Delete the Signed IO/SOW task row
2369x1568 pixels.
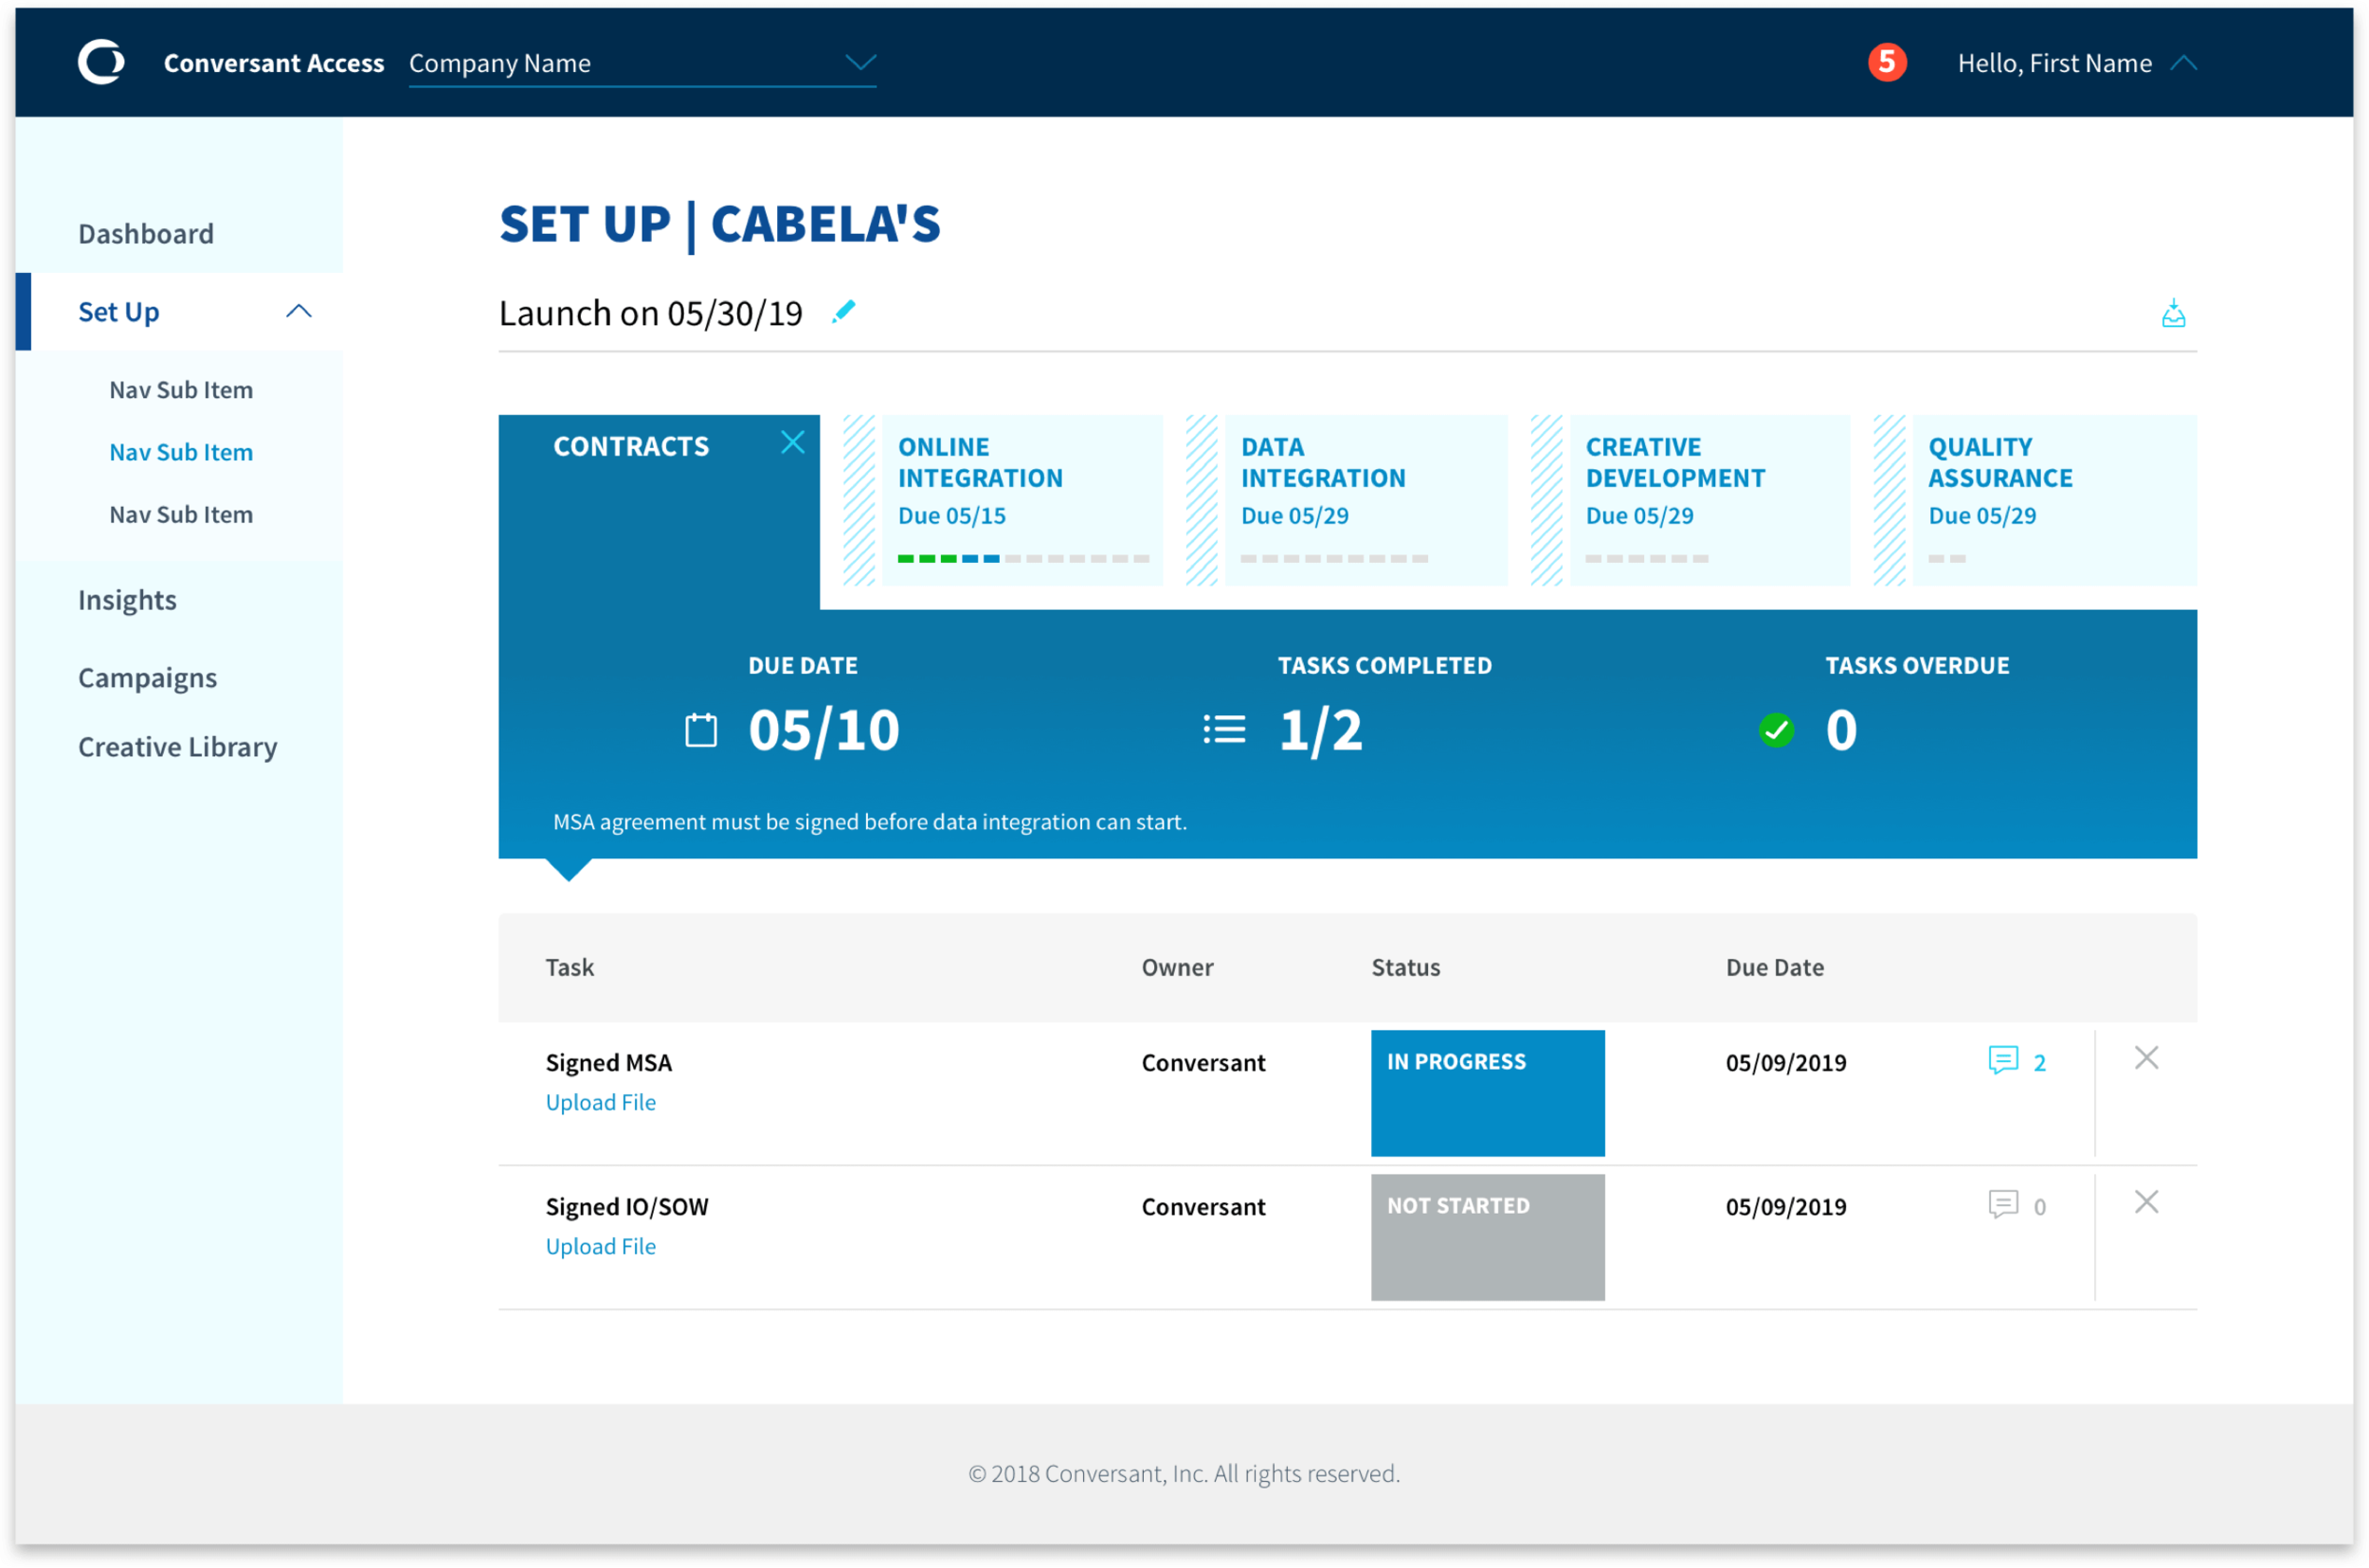pyautogui.click(x=2146, y=1202)
